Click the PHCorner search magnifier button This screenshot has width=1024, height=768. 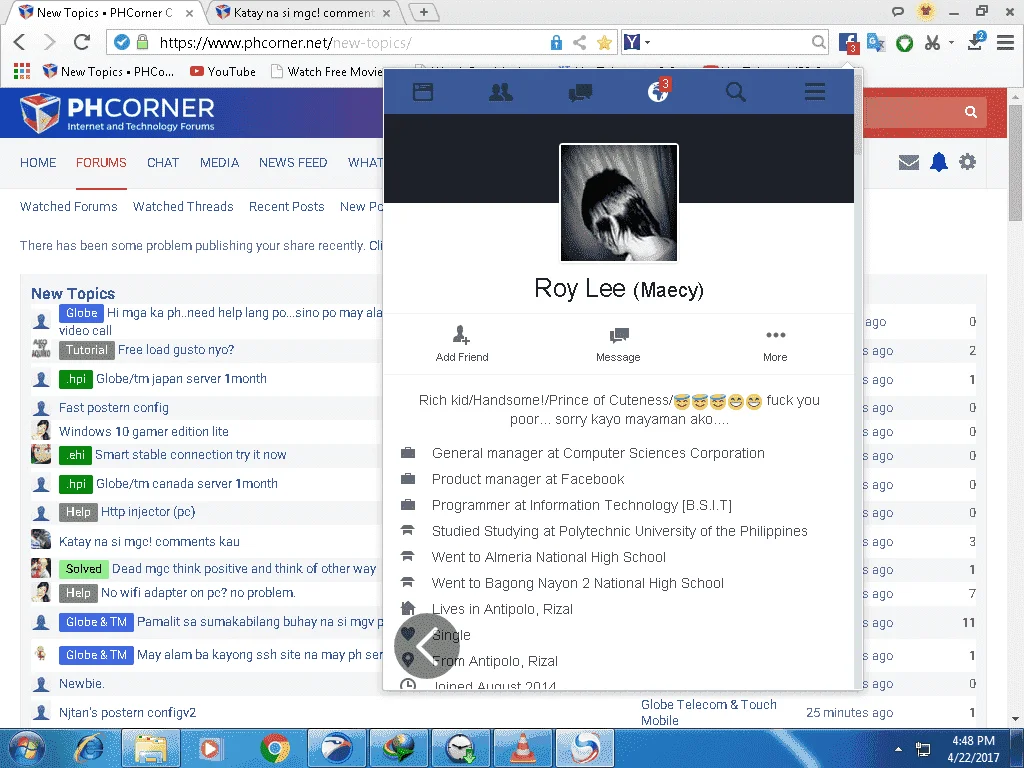(971, 112)
